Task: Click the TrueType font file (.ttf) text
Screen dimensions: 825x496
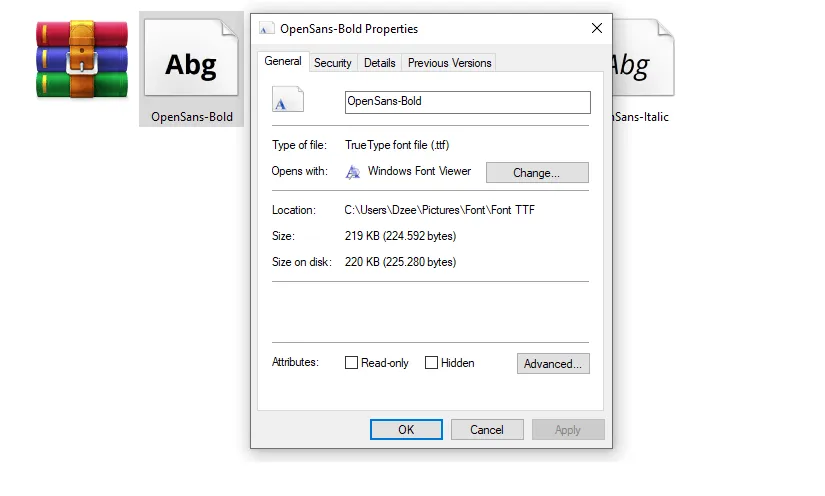Action: tap(397, 145)
